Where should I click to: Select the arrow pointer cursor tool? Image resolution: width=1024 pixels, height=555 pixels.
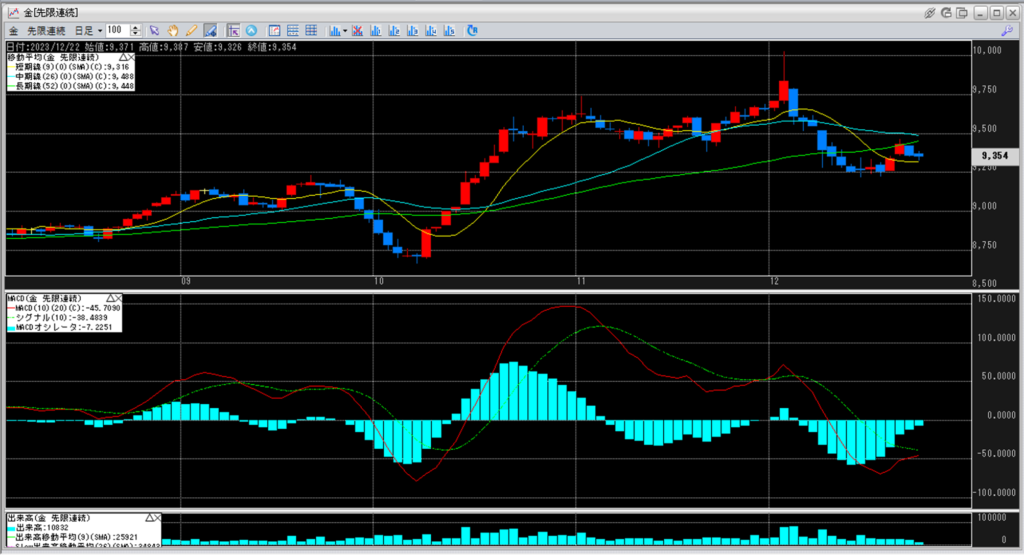click(x=155, y=30)
